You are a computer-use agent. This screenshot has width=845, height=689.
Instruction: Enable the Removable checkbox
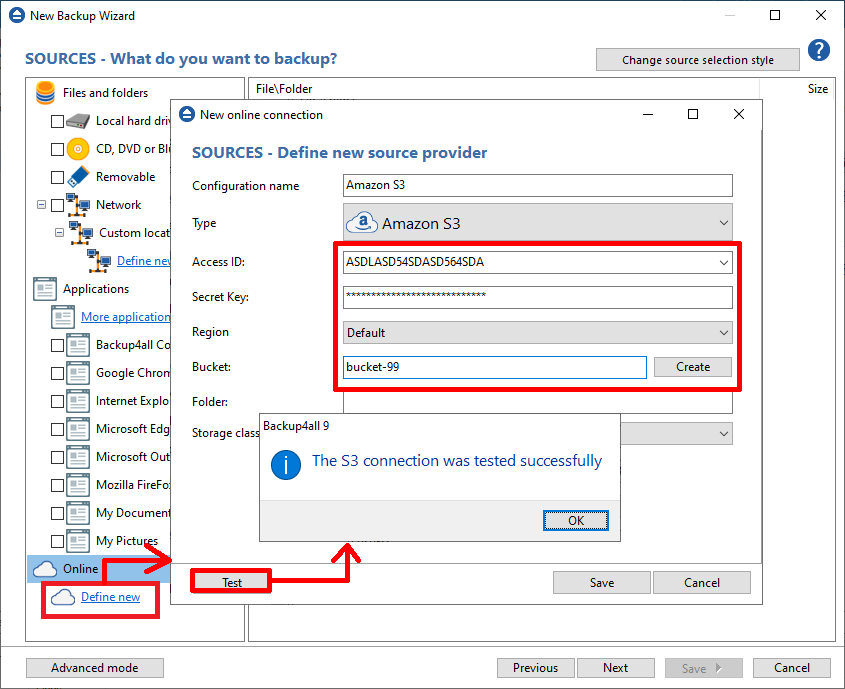pos(57,177)
